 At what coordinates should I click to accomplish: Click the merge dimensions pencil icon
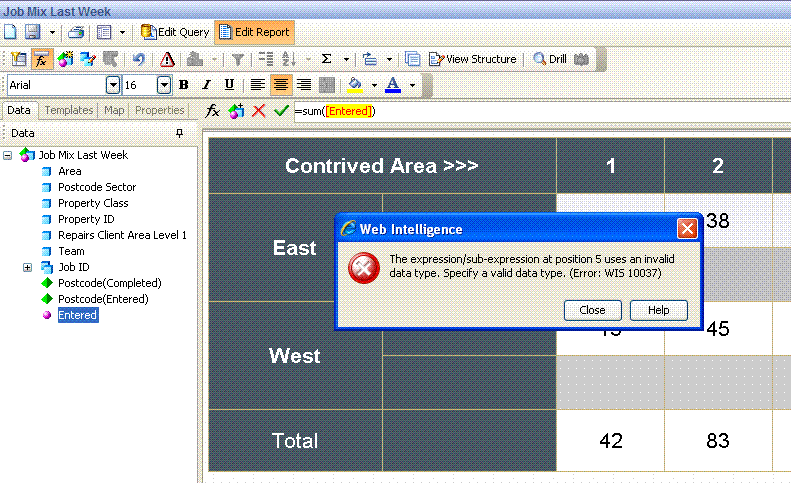pyautogui.click(x=87, y=59)
